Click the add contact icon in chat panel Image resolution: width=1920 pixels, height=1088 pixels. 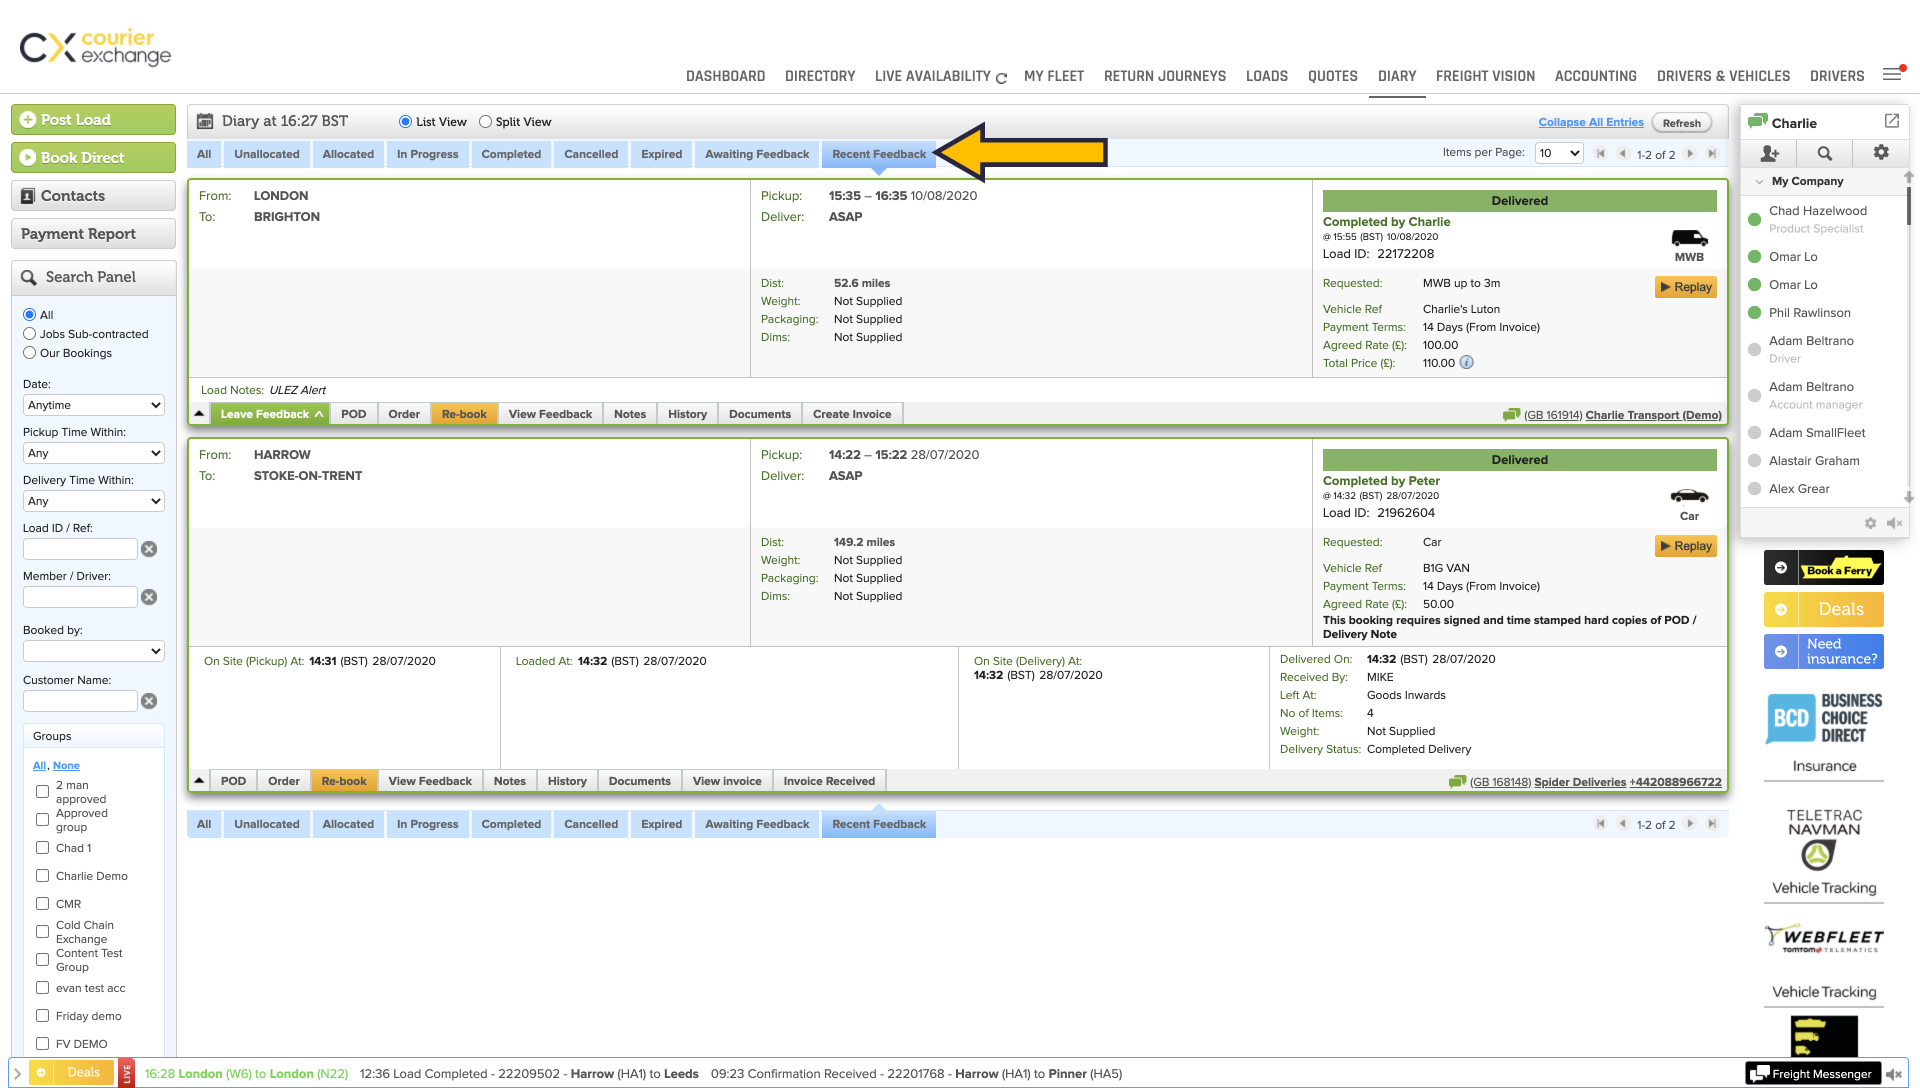(x=1769, y=153)
